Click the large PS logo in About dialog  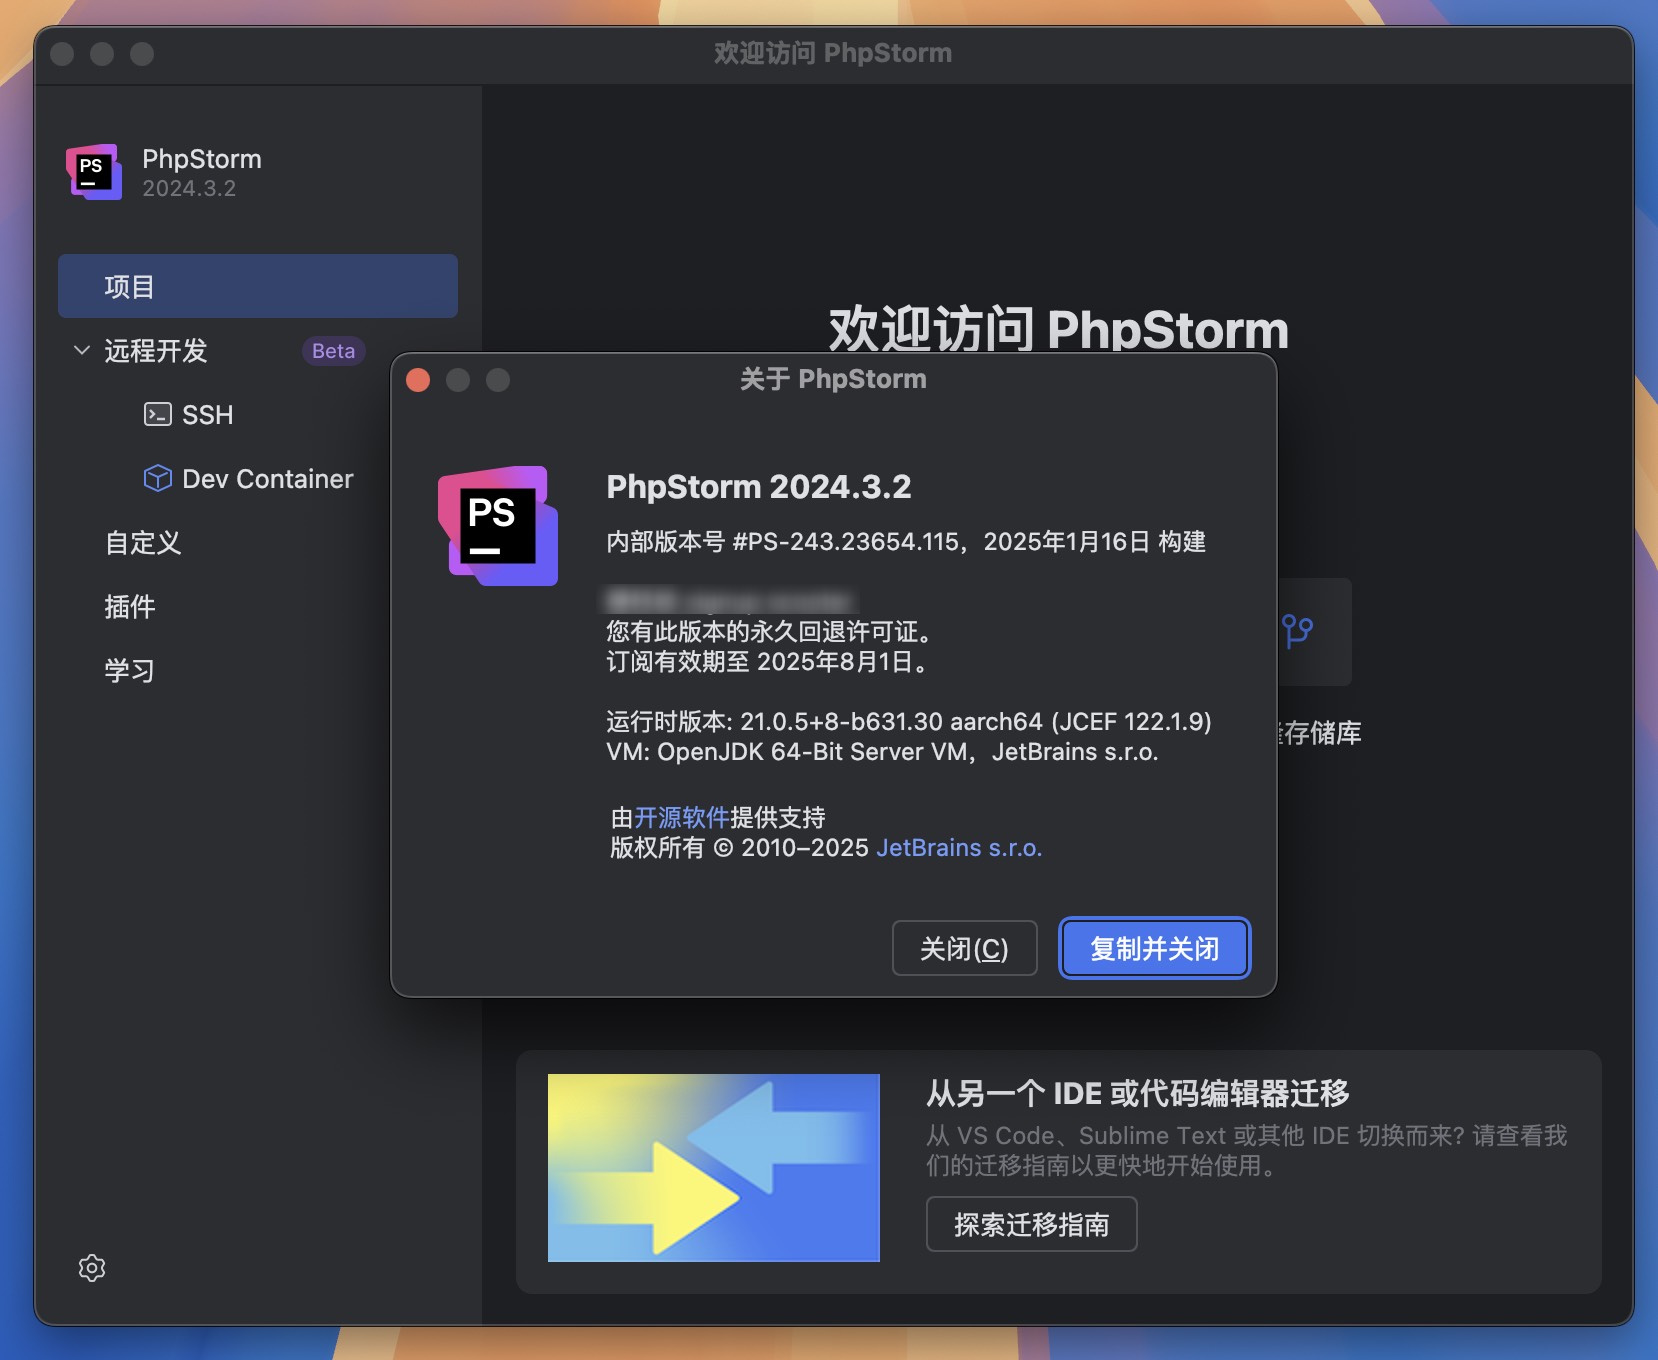click(497, 526)
